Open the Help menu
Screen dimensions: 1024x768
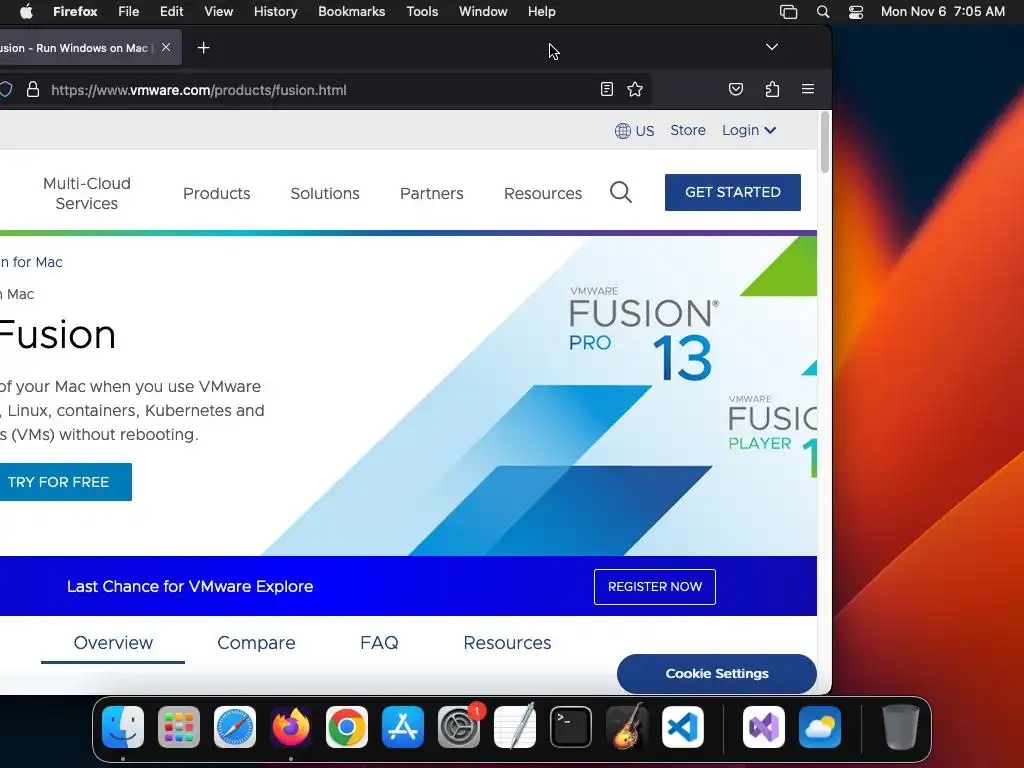pos(542,11)
